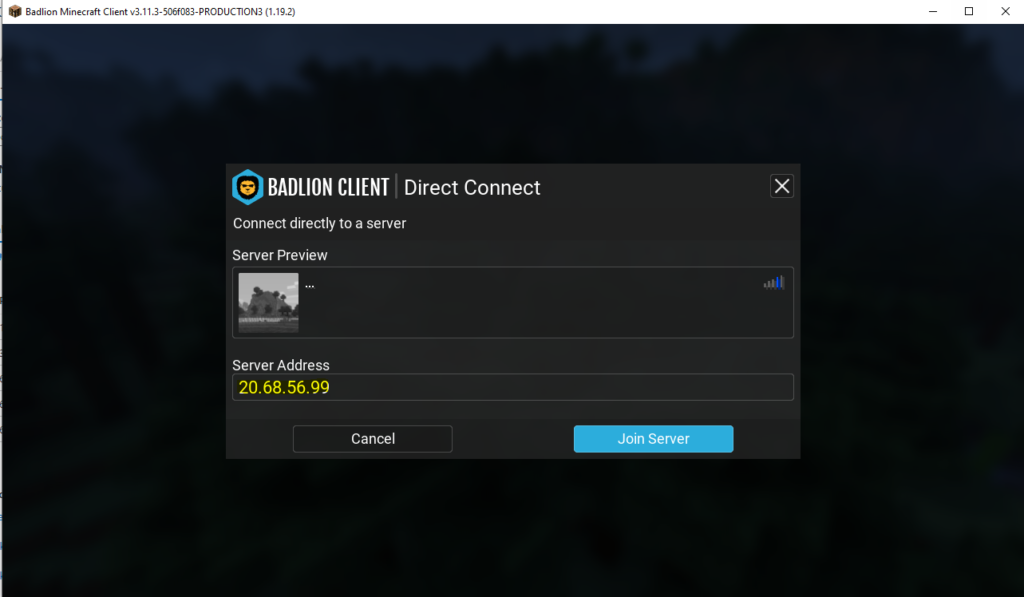Click the Server Address label
The width and height of the screenshot is (1024, 597).
(281, 365)
